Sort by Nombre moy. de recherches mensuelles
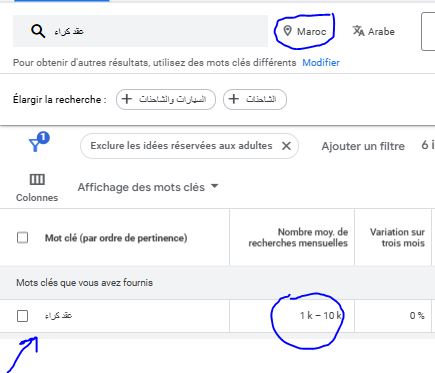This screenshot has width=435, height=373. pos(298,237)
